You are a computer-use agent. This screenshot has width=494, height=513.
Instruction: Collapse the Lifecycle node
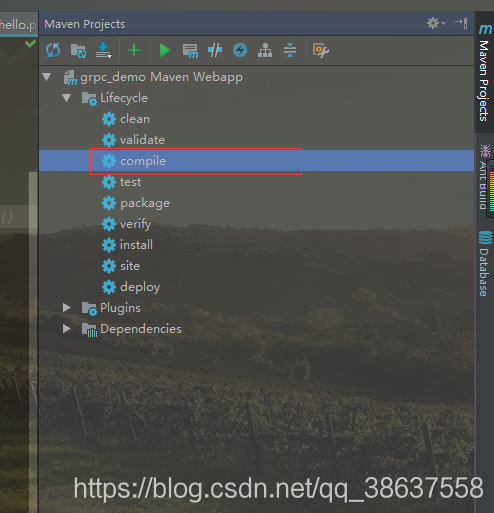[x=67, y=98]
